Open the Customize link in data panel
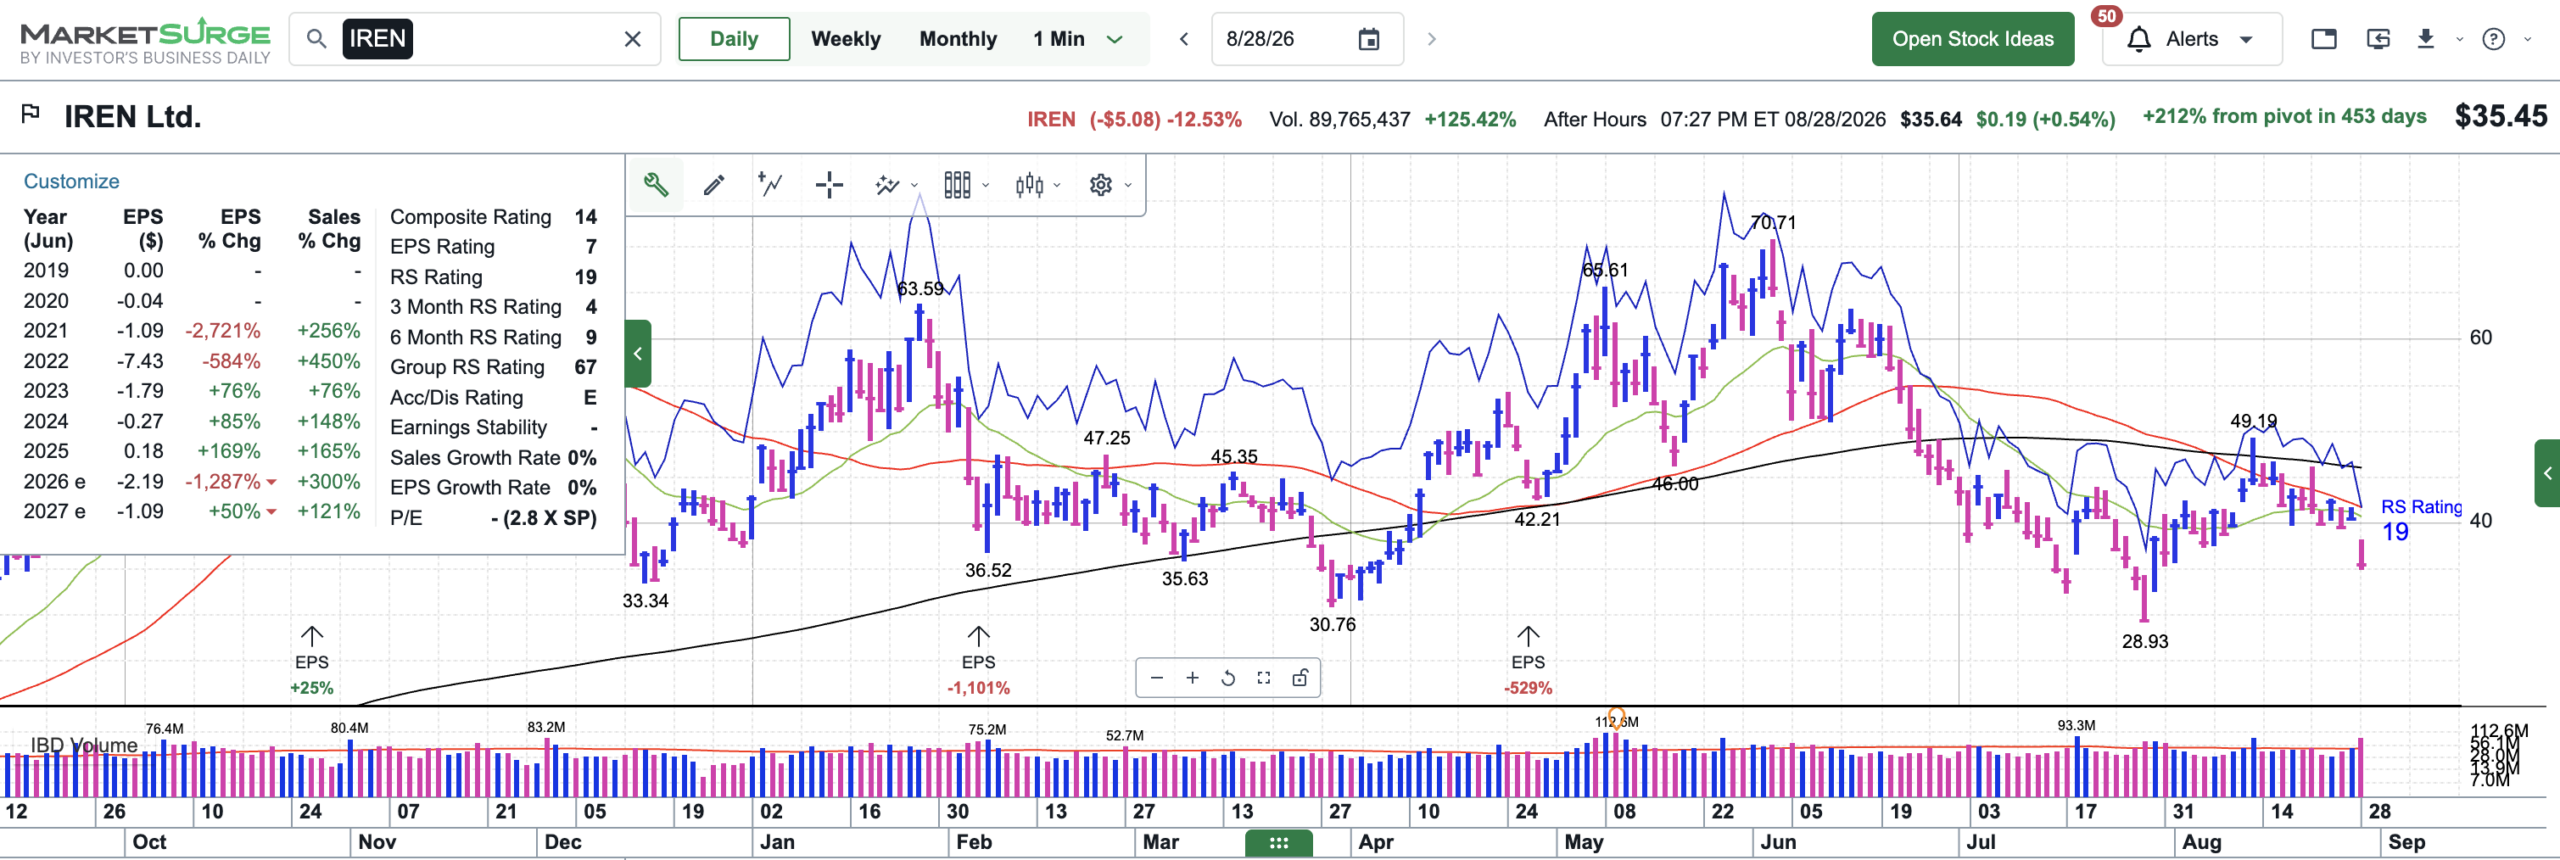The width and height of the screenshot is (2560, 860). pyautogui.click(x=71, y=181)
